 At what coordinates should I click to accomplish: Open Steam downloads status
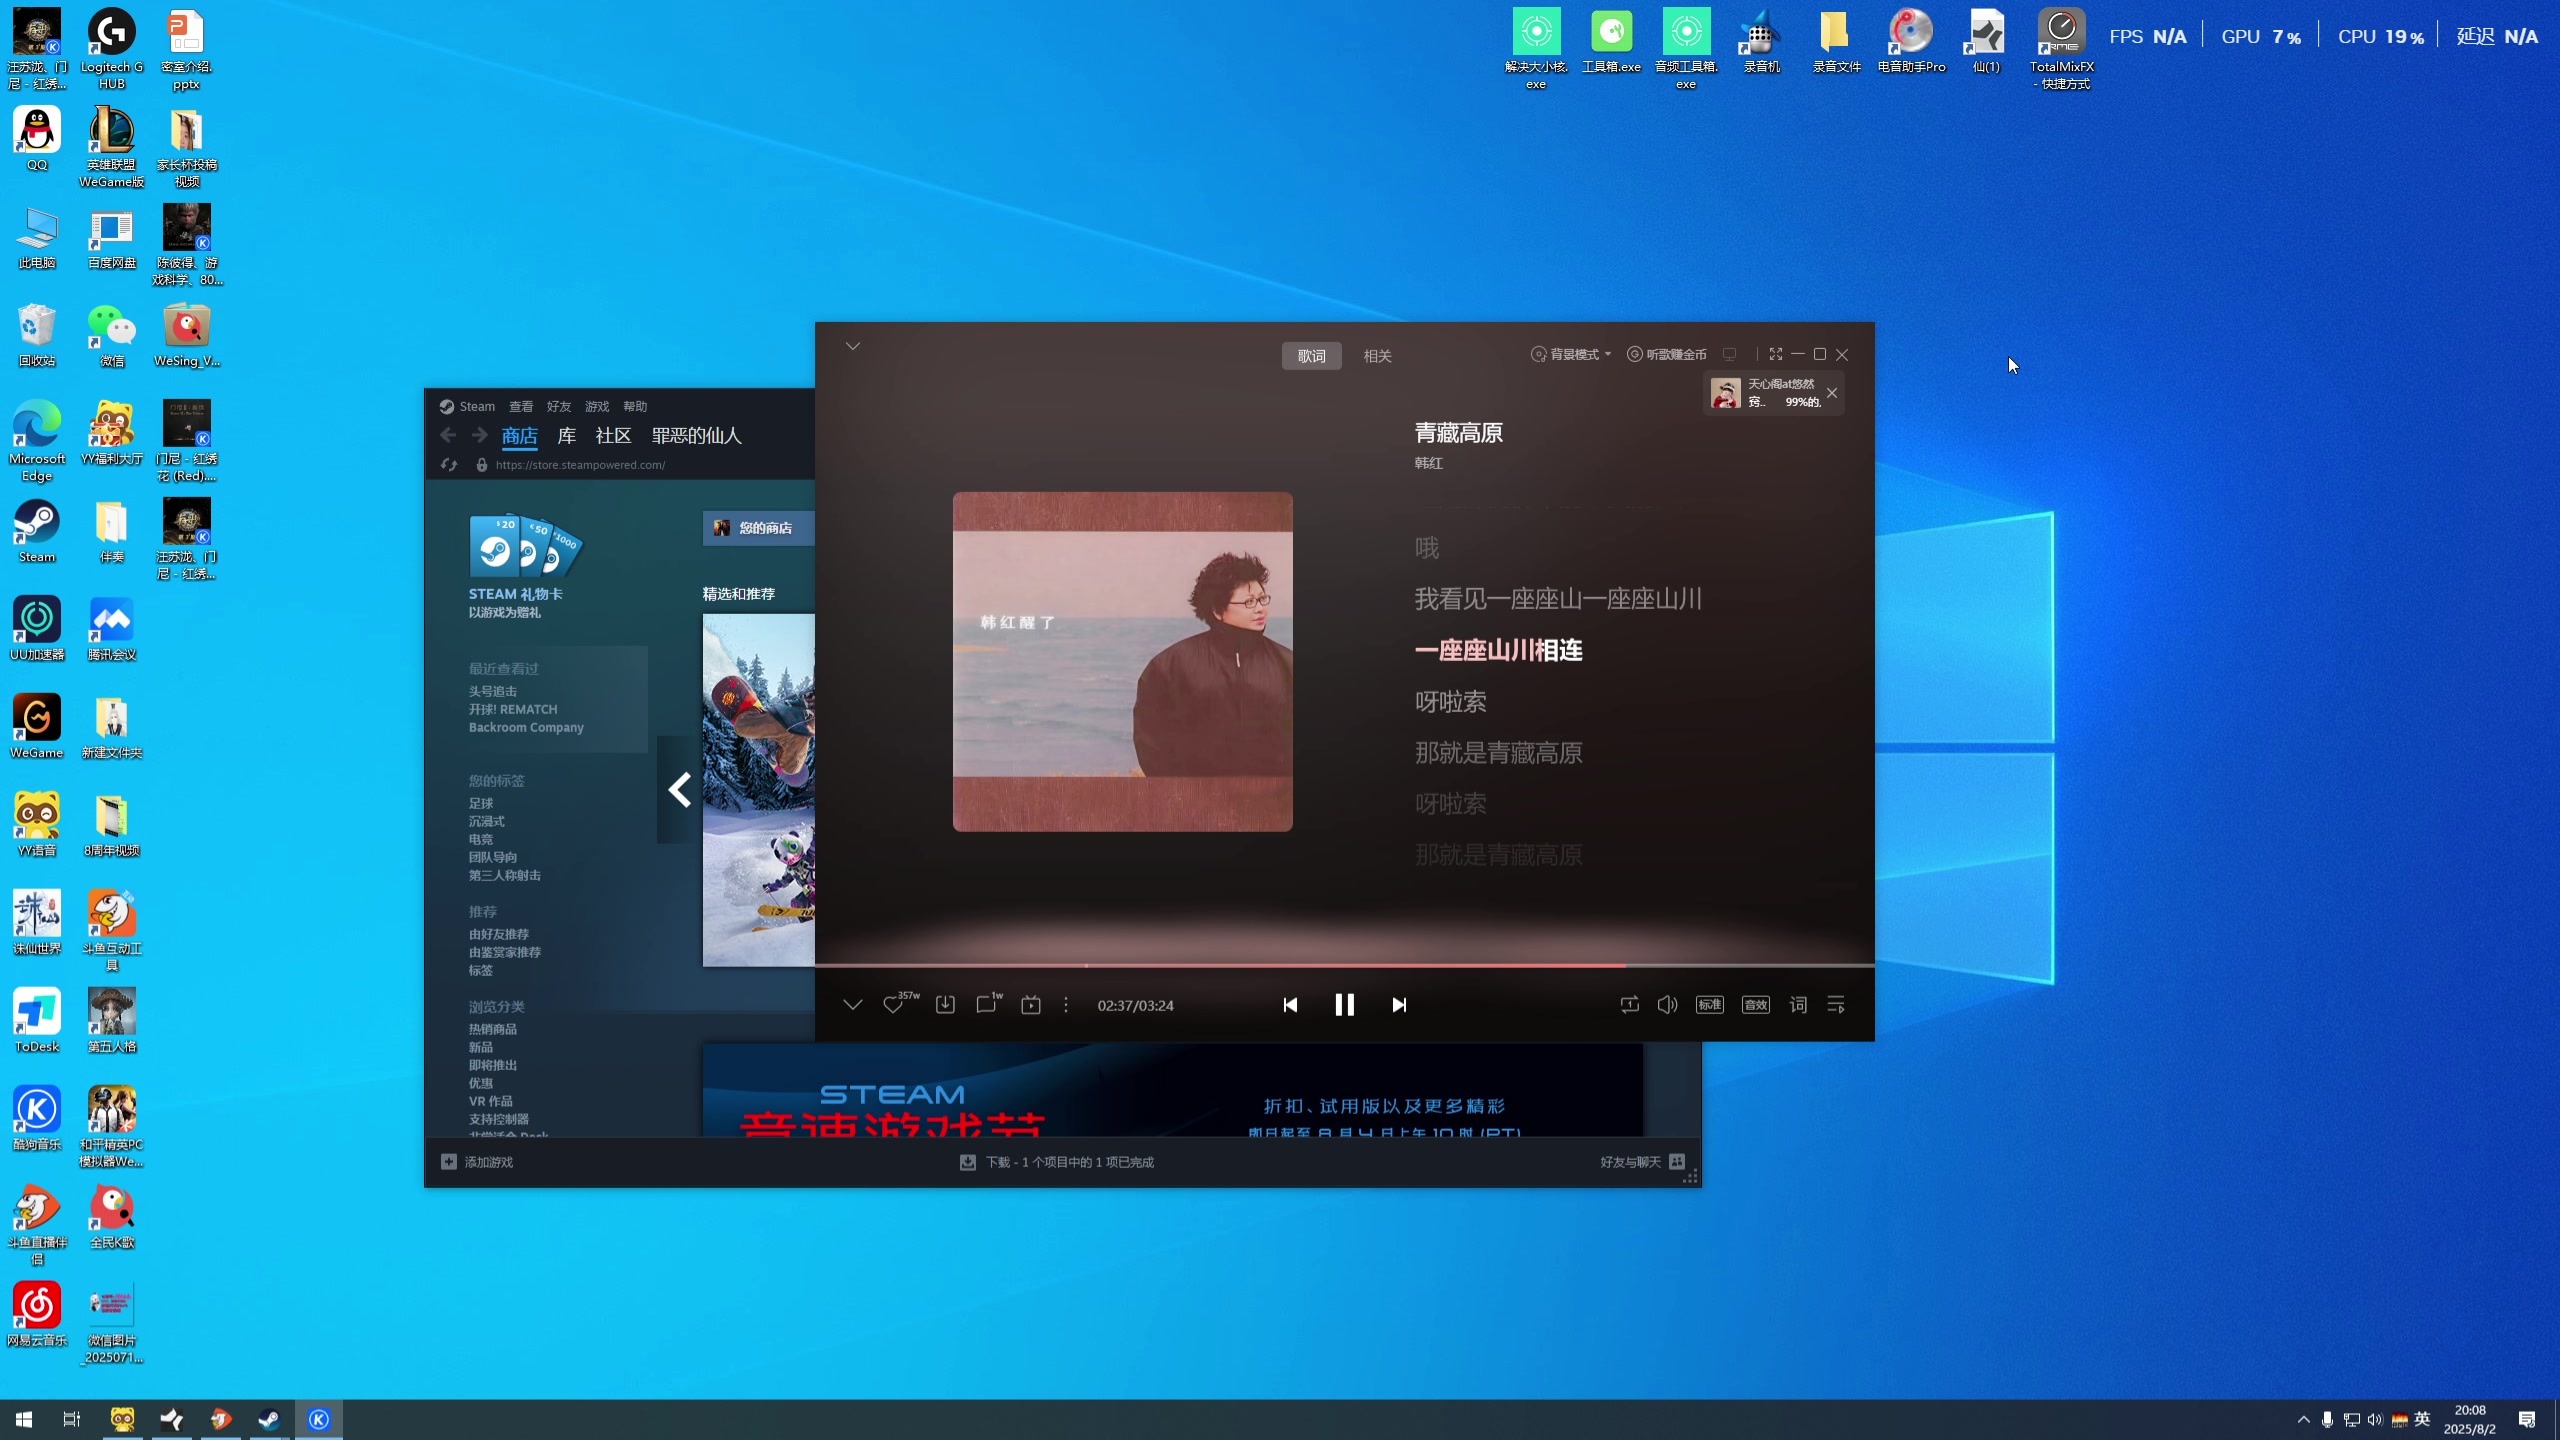1057,1162
